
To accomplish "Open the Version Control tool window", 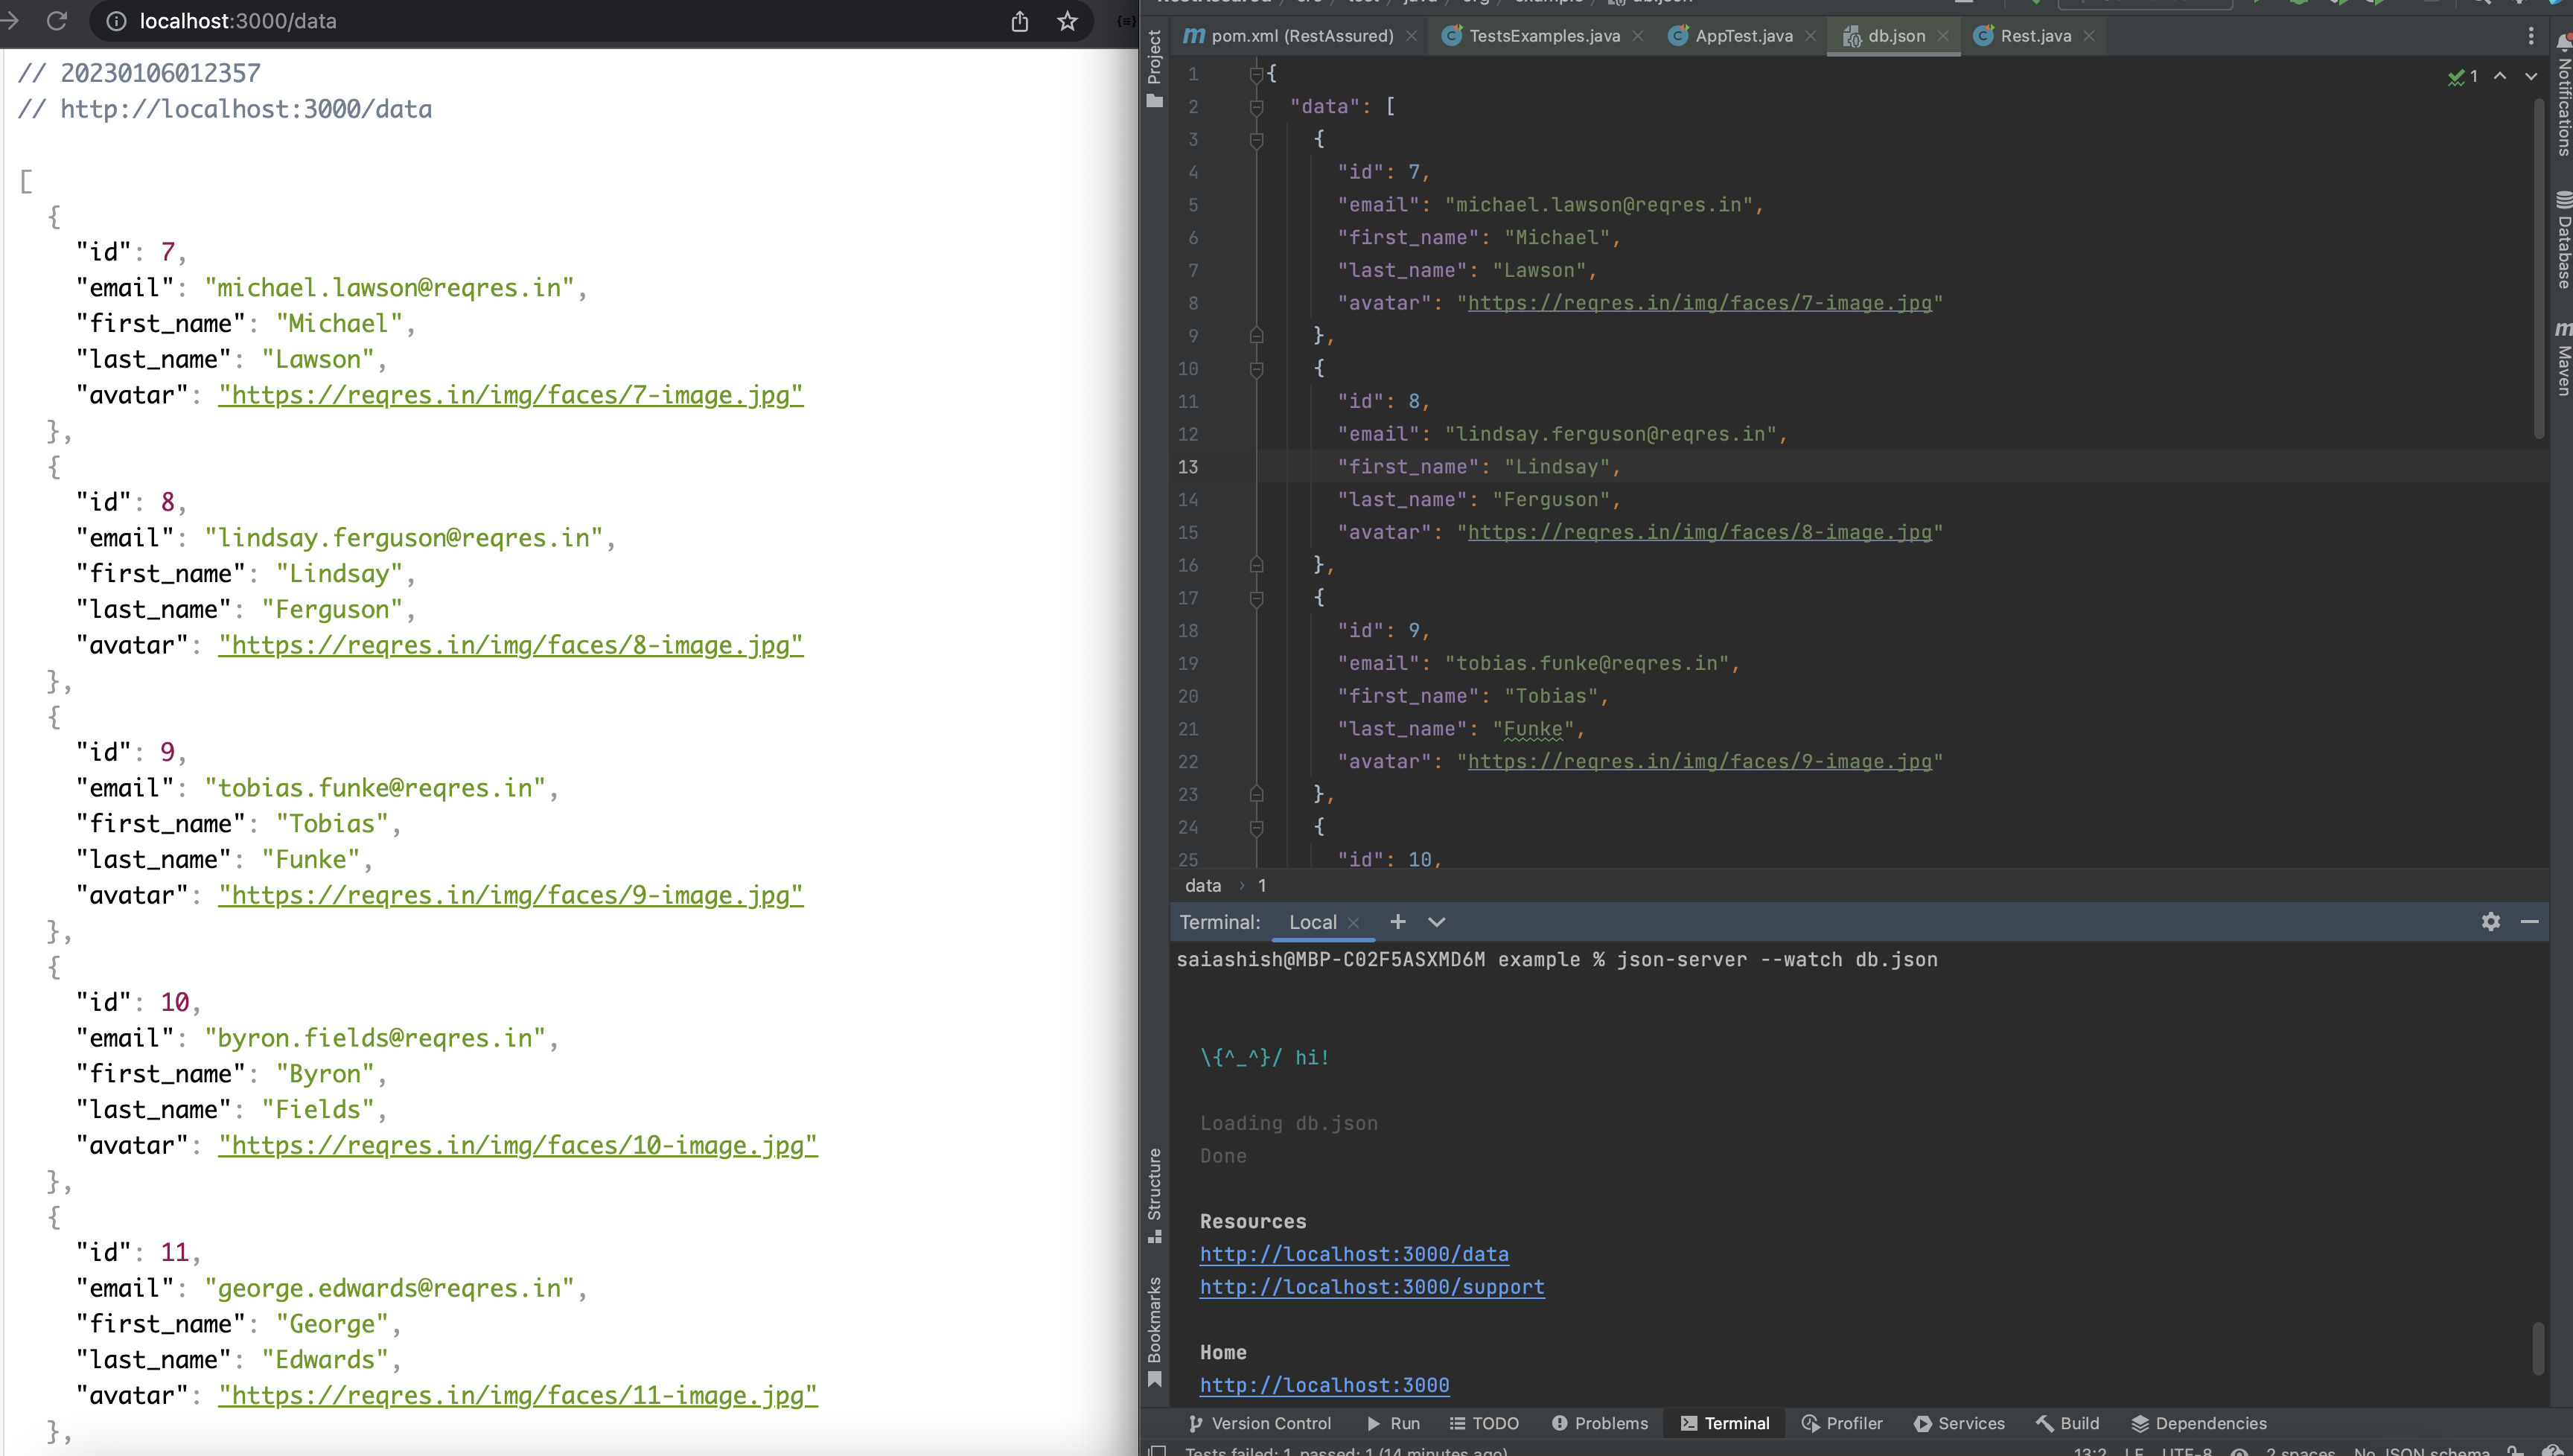I will tap(1261, 1423).
